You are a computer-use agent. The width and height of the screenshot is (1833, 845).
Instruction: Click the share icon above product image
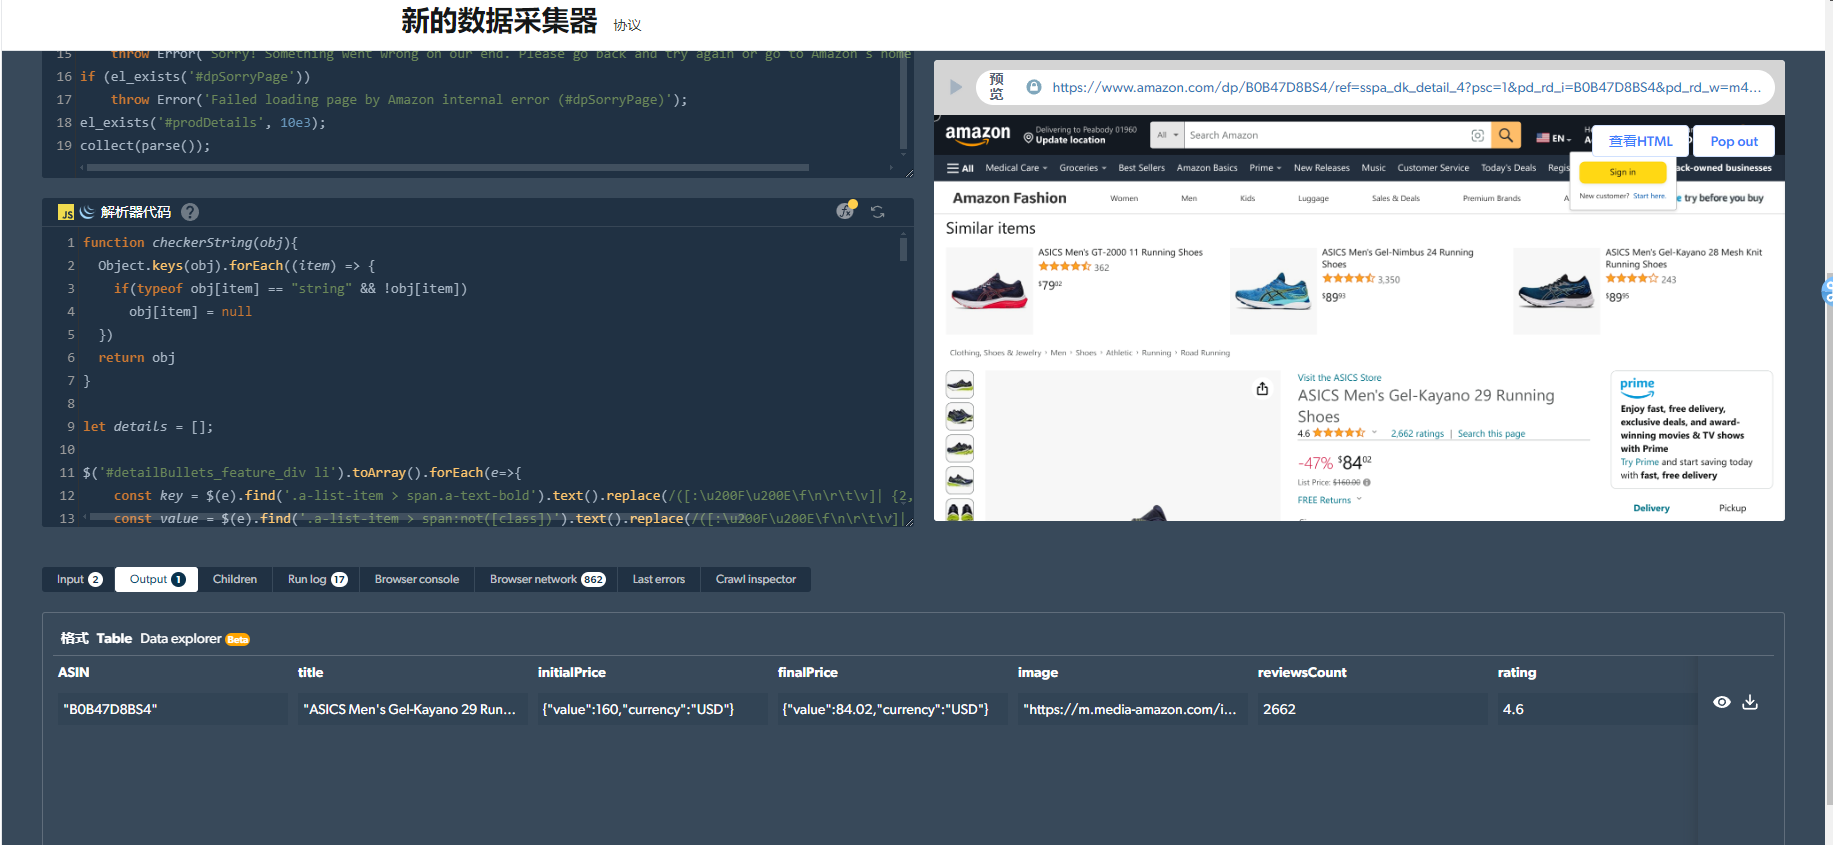pyautogui.click(x=1262, y=389)
